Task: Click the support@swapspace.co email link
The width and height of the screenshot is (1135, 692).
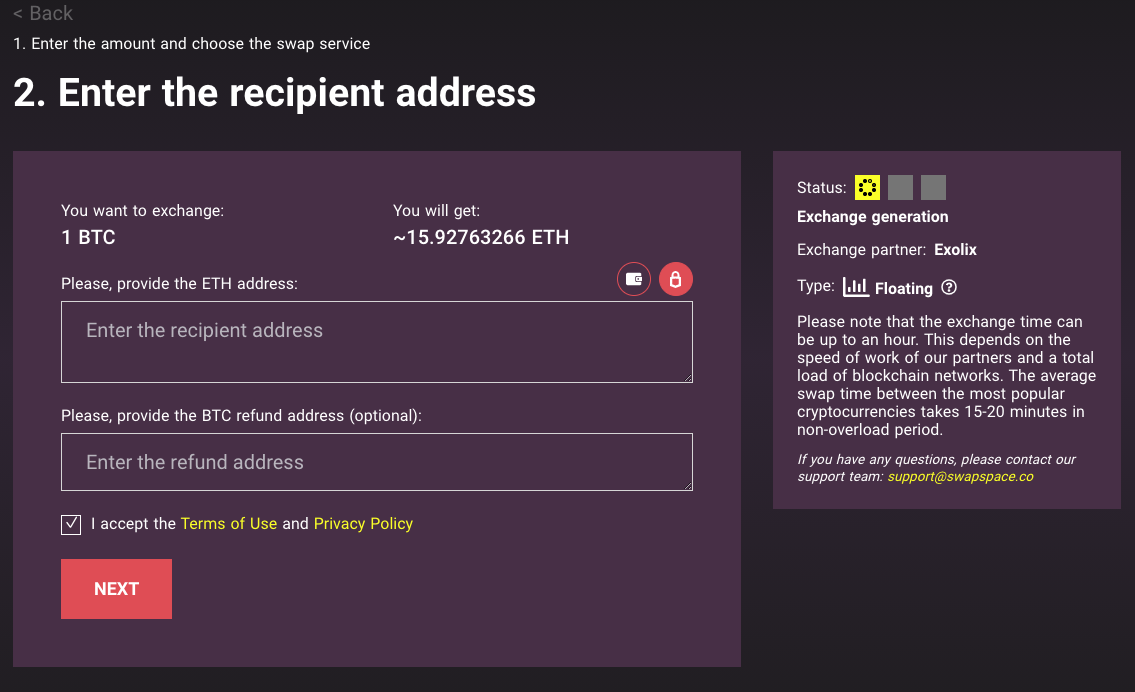Action: (x=961, y=476)
